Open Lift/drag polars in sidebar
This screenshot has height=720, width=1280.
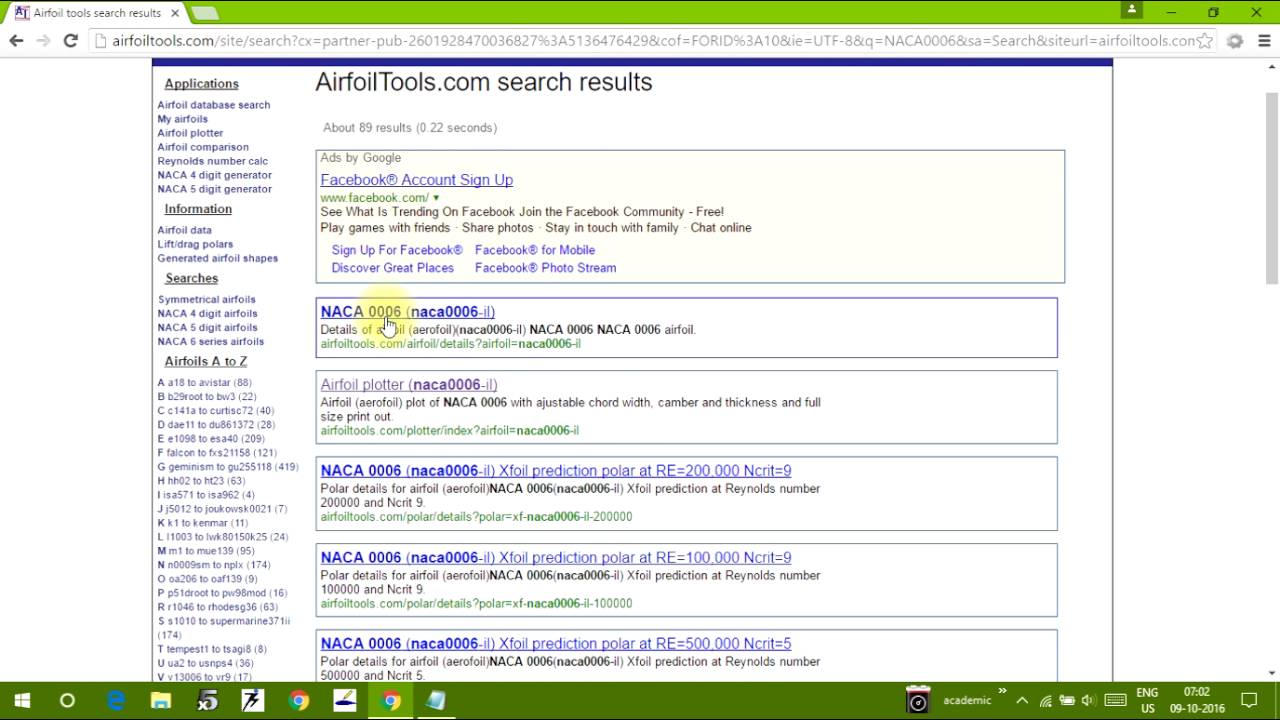click(x=195, y=244)
